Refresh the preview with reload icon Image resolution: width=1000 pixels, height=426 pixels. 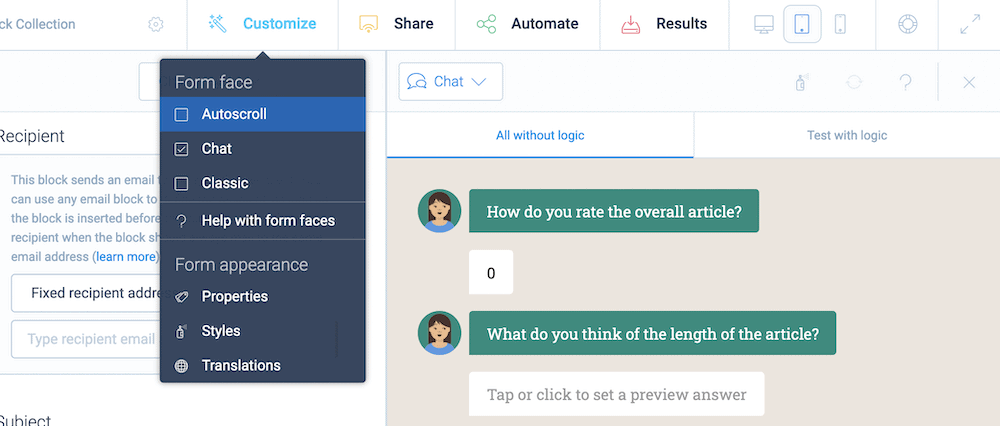tap(854, 82)
